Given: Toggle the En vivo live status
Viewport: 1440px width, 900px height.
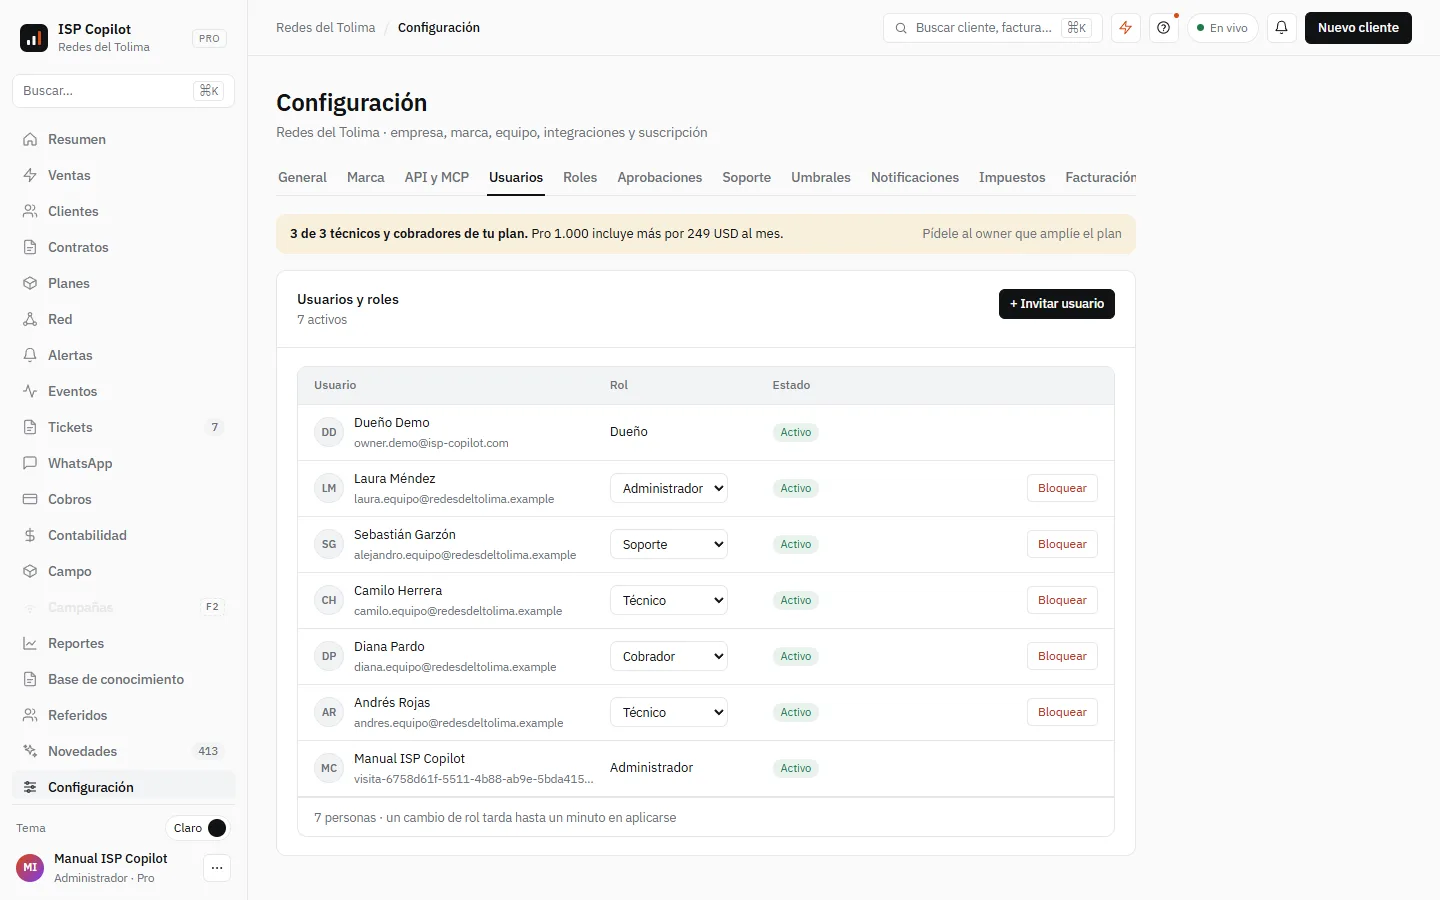Looking at the screenshot, I should 1223,28.
